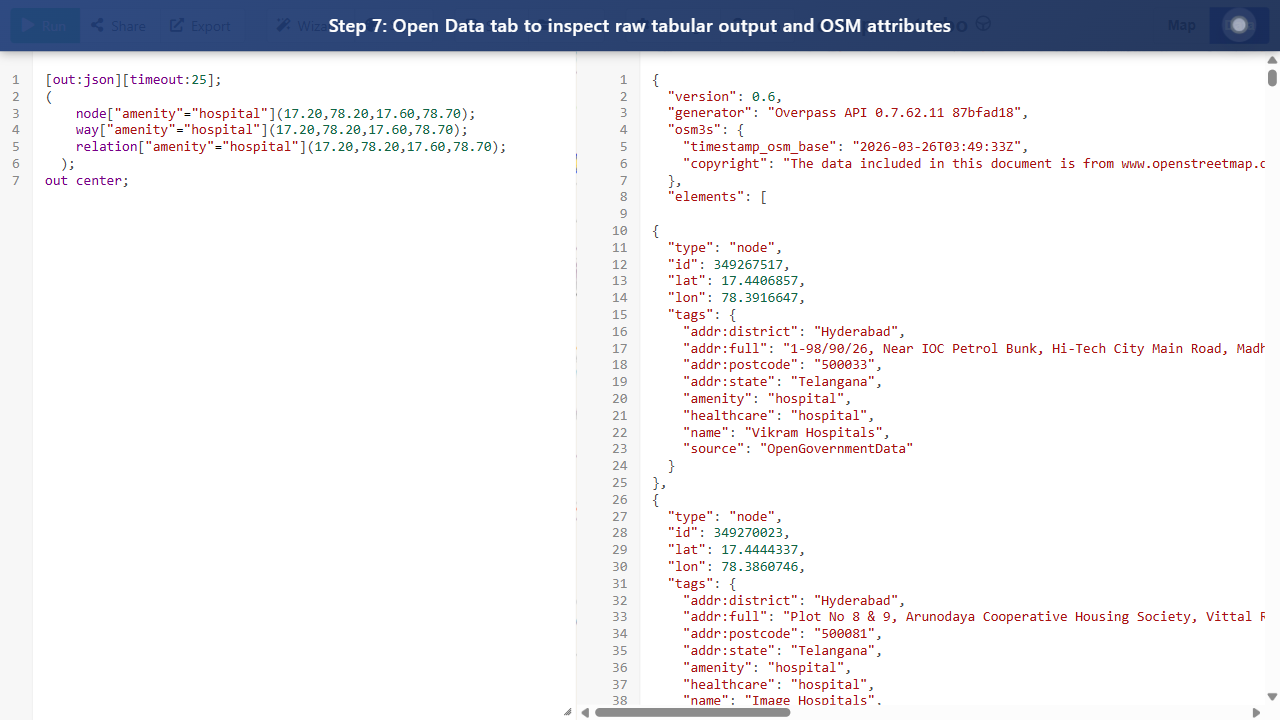The width and height of the screenshot is (1280, 720).
Task: Click line number 27 in the data panel gutter
Action: (619, 516)
